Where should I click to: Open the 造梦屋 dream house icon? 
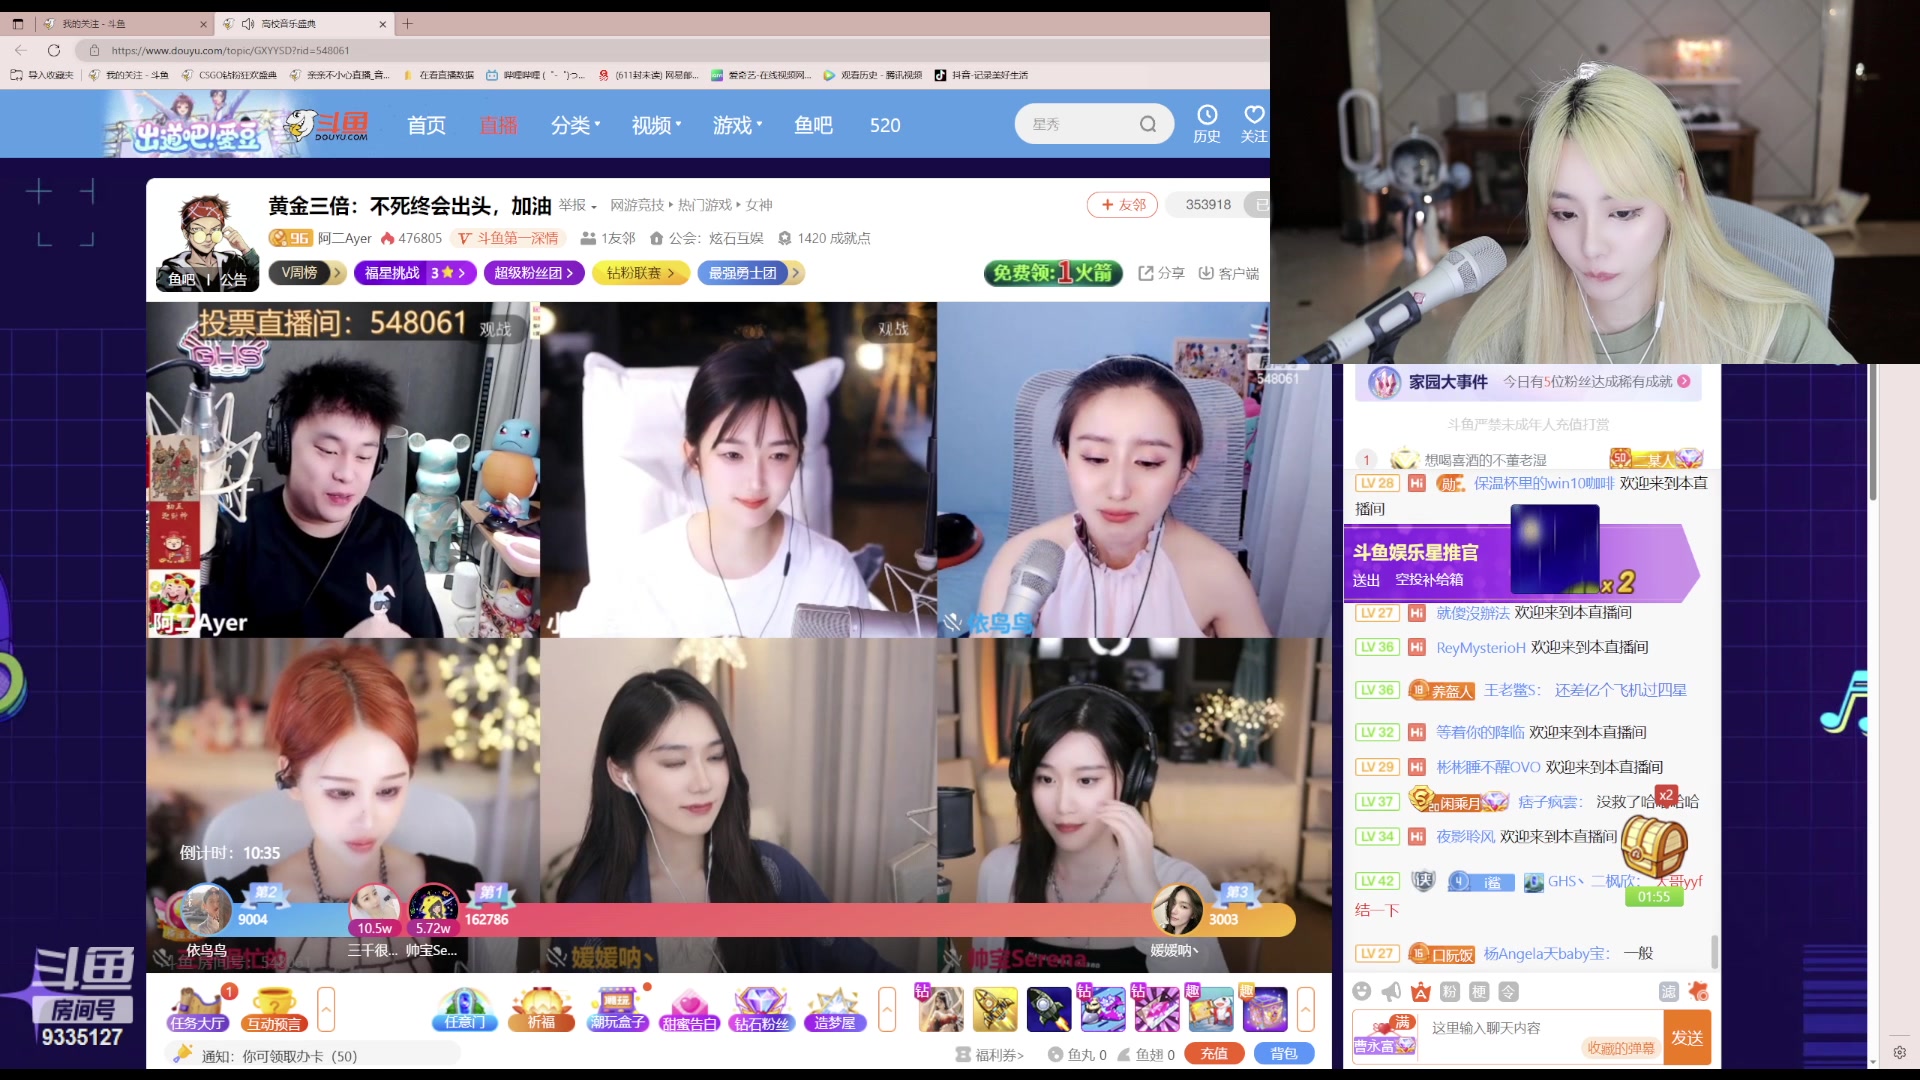835,1009
